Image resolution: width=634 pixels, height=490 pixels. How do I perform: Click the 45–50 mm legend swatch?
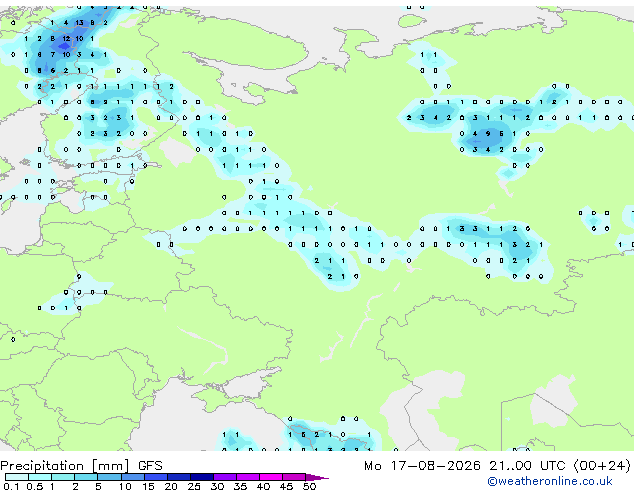pos(294,477)
